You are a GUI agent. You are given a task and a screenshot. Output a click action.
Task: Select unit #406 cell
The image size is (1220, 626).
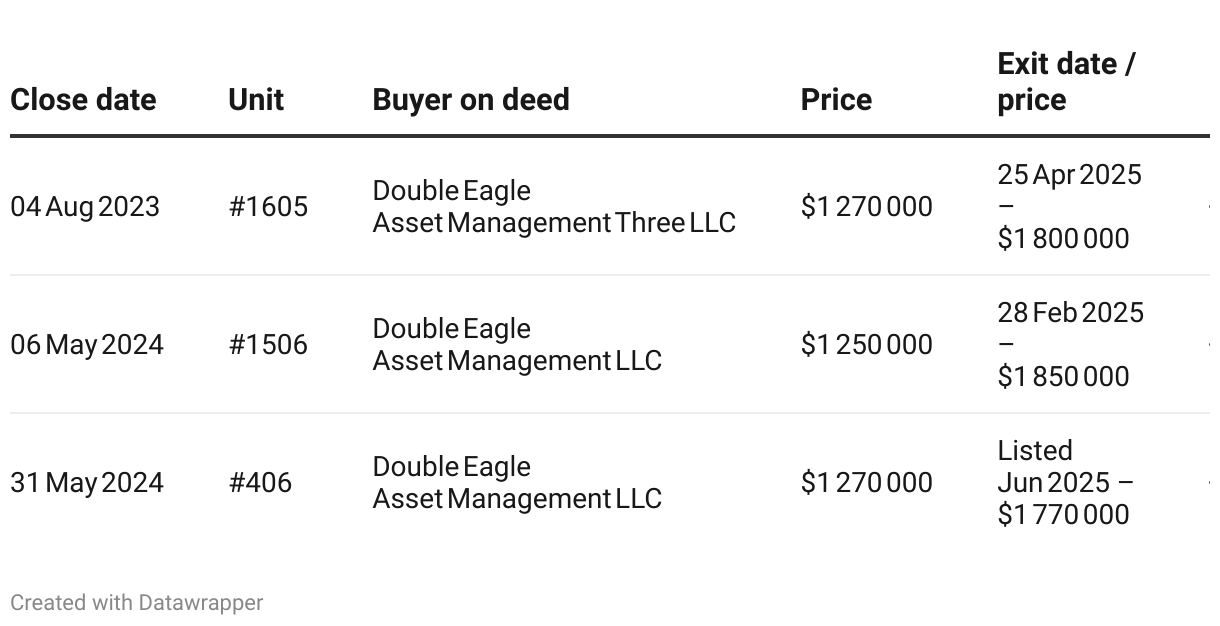tap(260, 483)
